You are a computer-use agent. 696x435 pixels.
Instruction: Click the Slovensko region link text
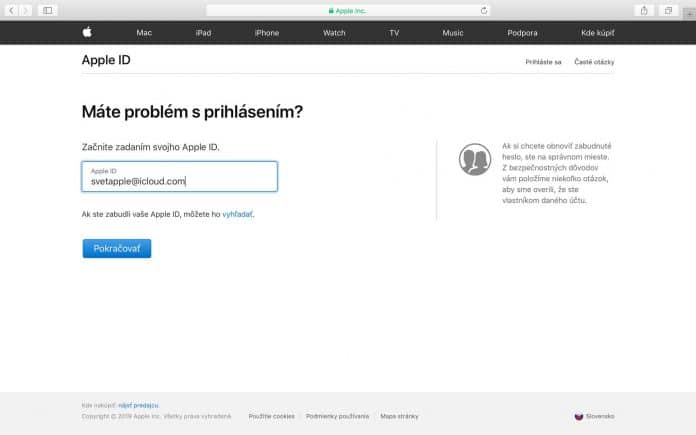click(x=600, y=416)
